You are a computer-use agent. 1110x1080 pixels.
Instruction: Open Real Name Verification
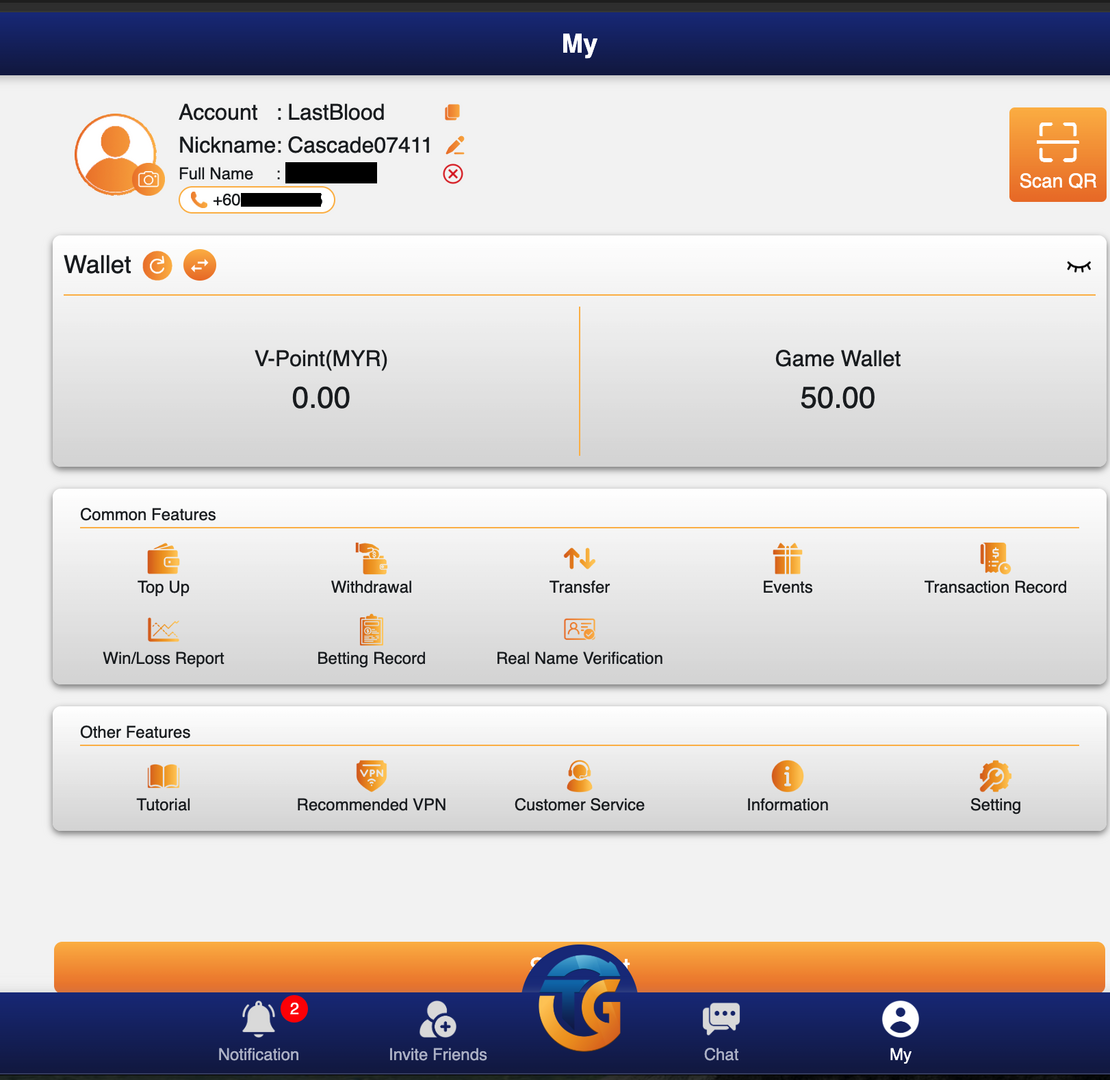tap(579, 641)
